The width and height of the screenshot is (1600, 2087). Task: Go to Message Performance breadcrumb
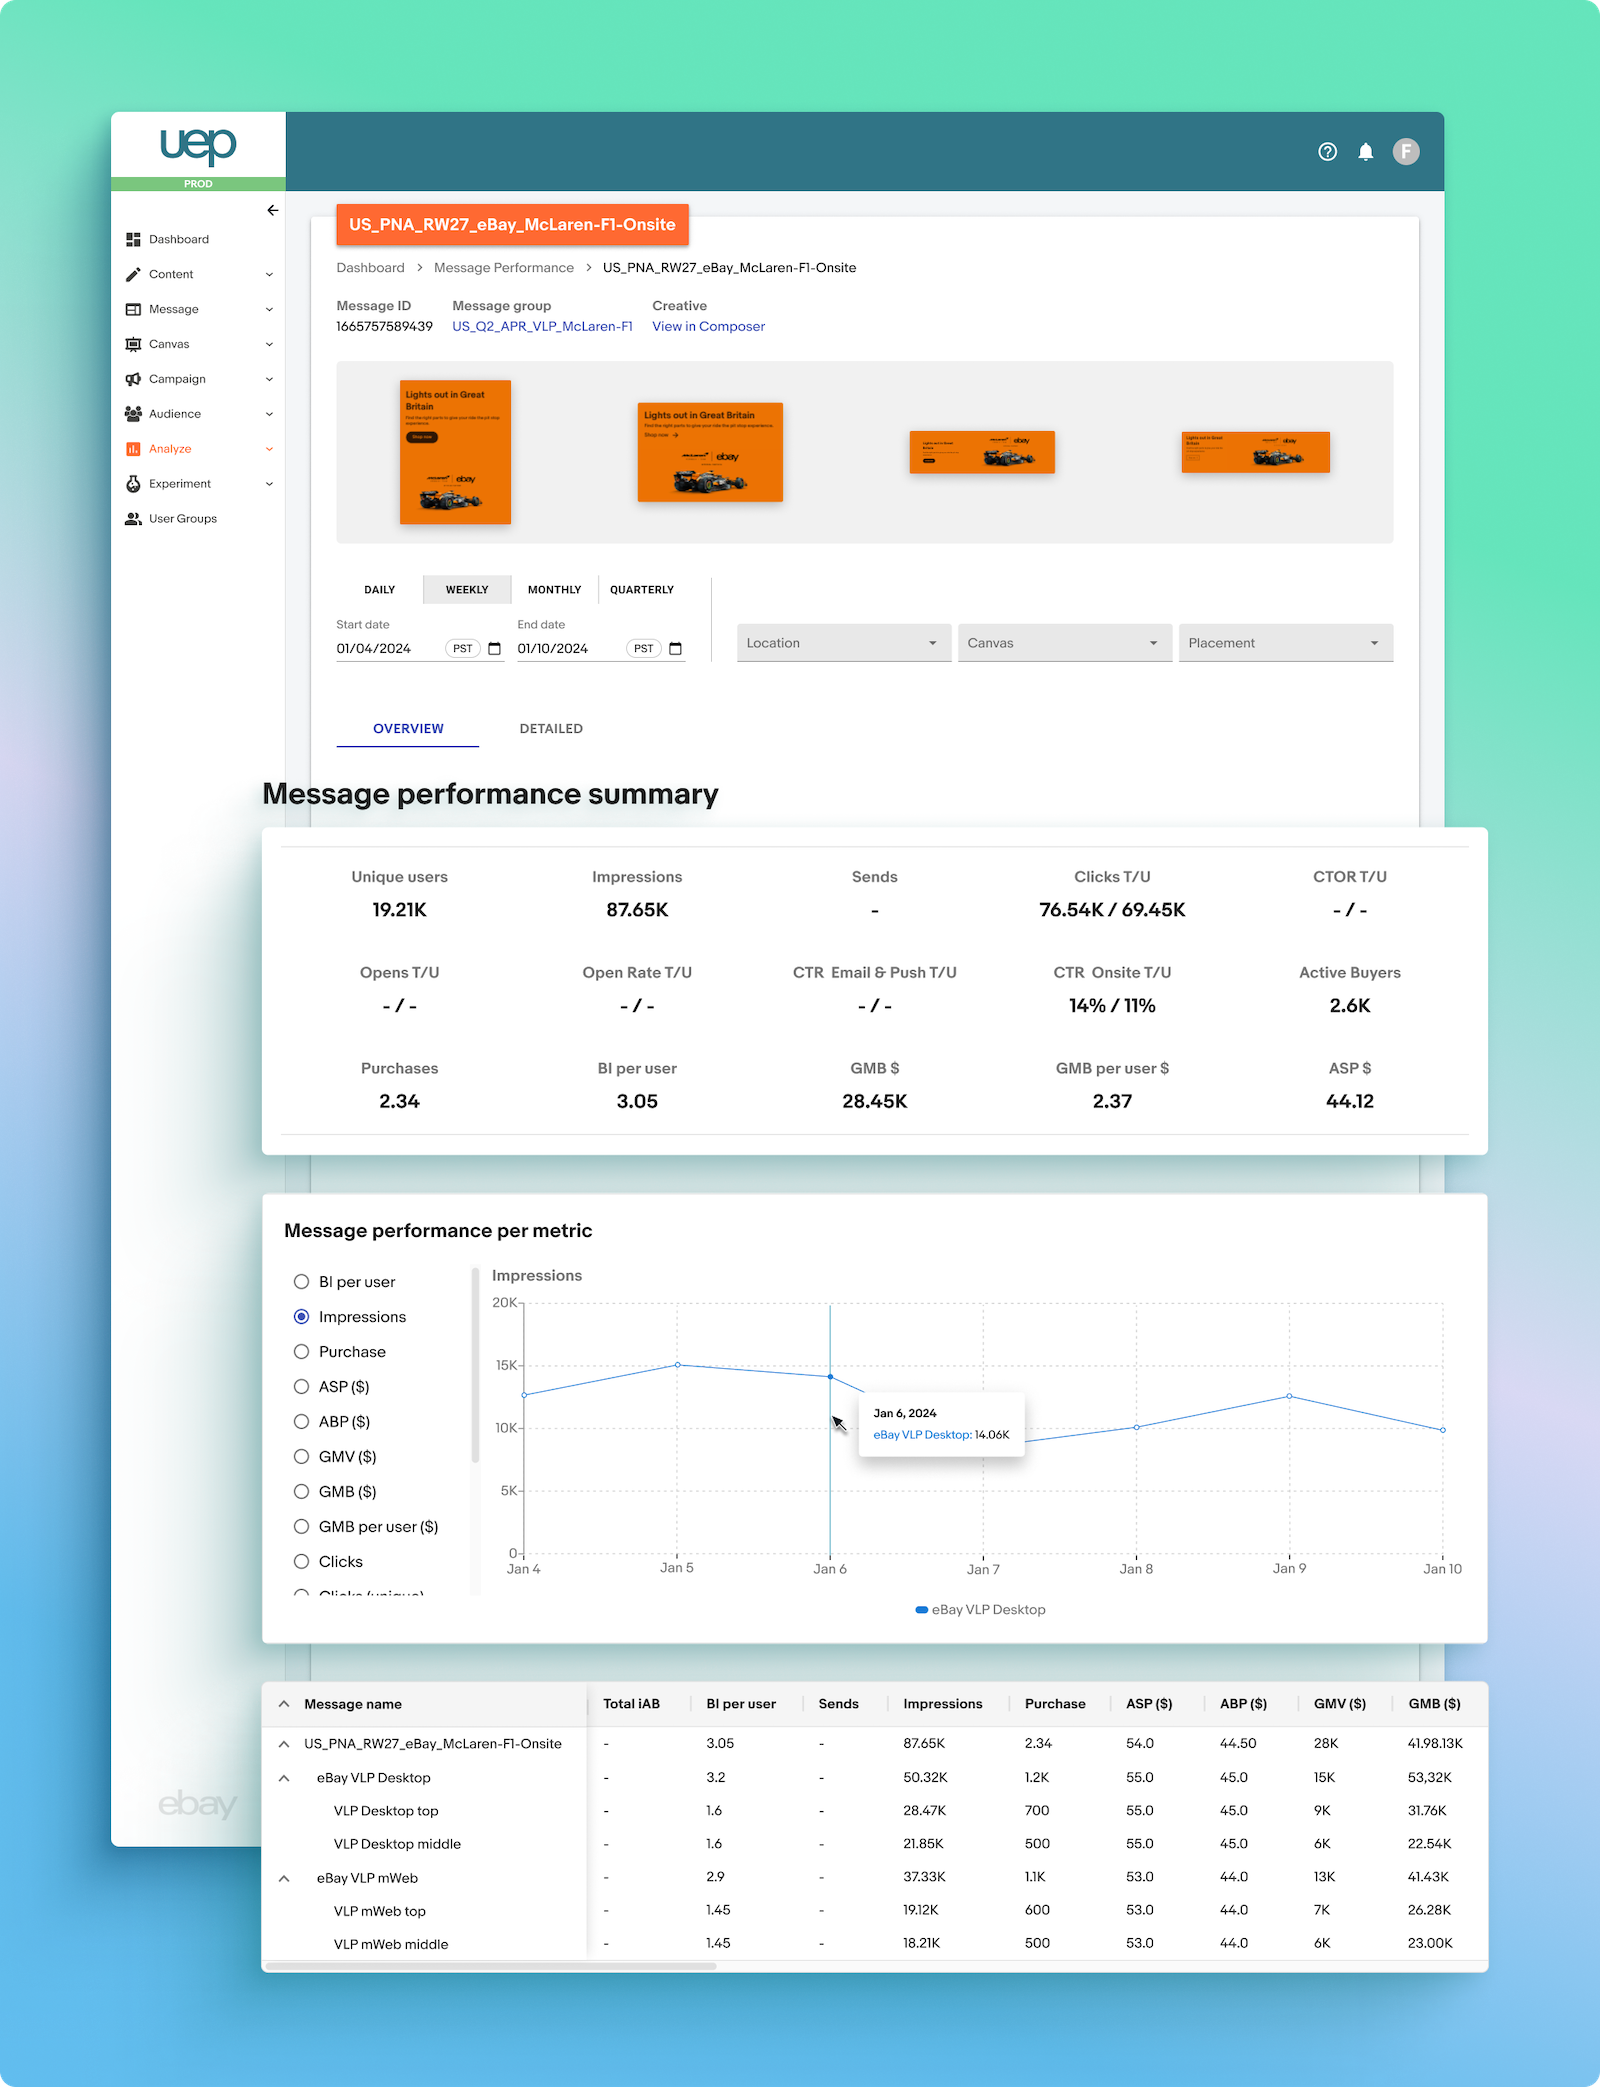[x=504, y=268]
